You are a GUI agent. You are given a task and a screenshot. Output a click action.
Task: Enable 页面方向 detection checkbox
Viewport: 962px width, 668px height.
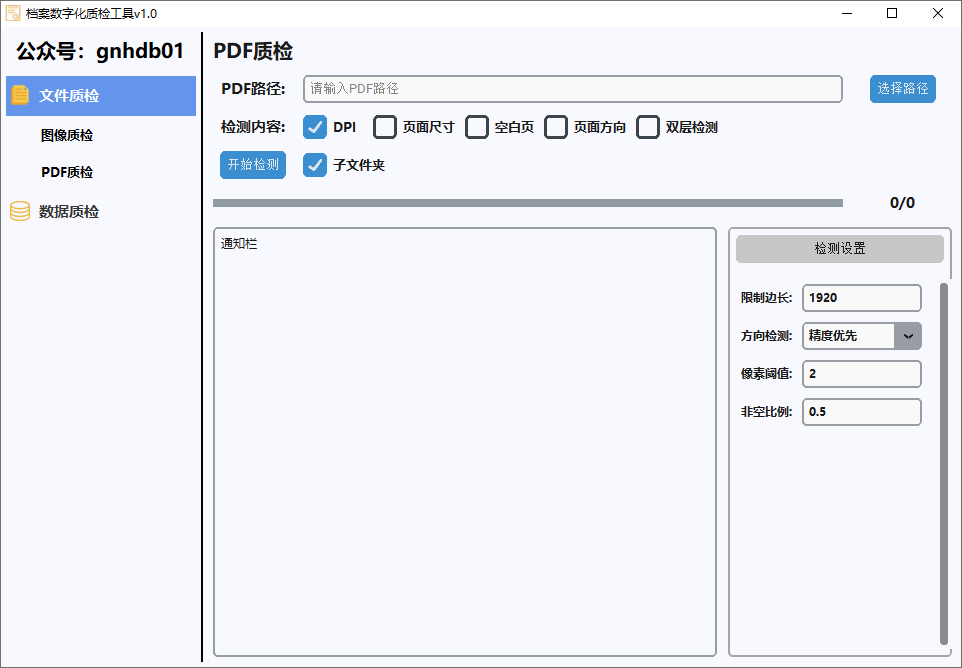click(556, 127)
